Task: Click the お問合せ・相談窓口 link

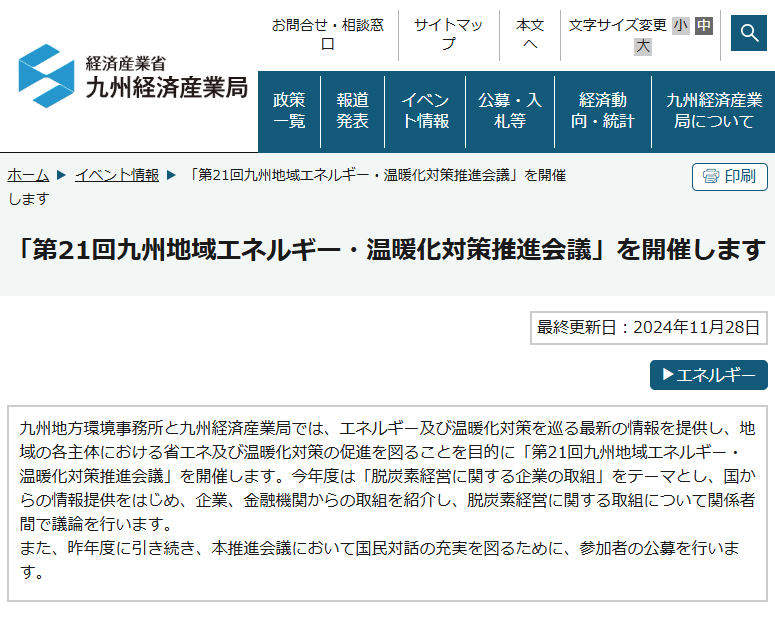Action: (x=327, y=35)
